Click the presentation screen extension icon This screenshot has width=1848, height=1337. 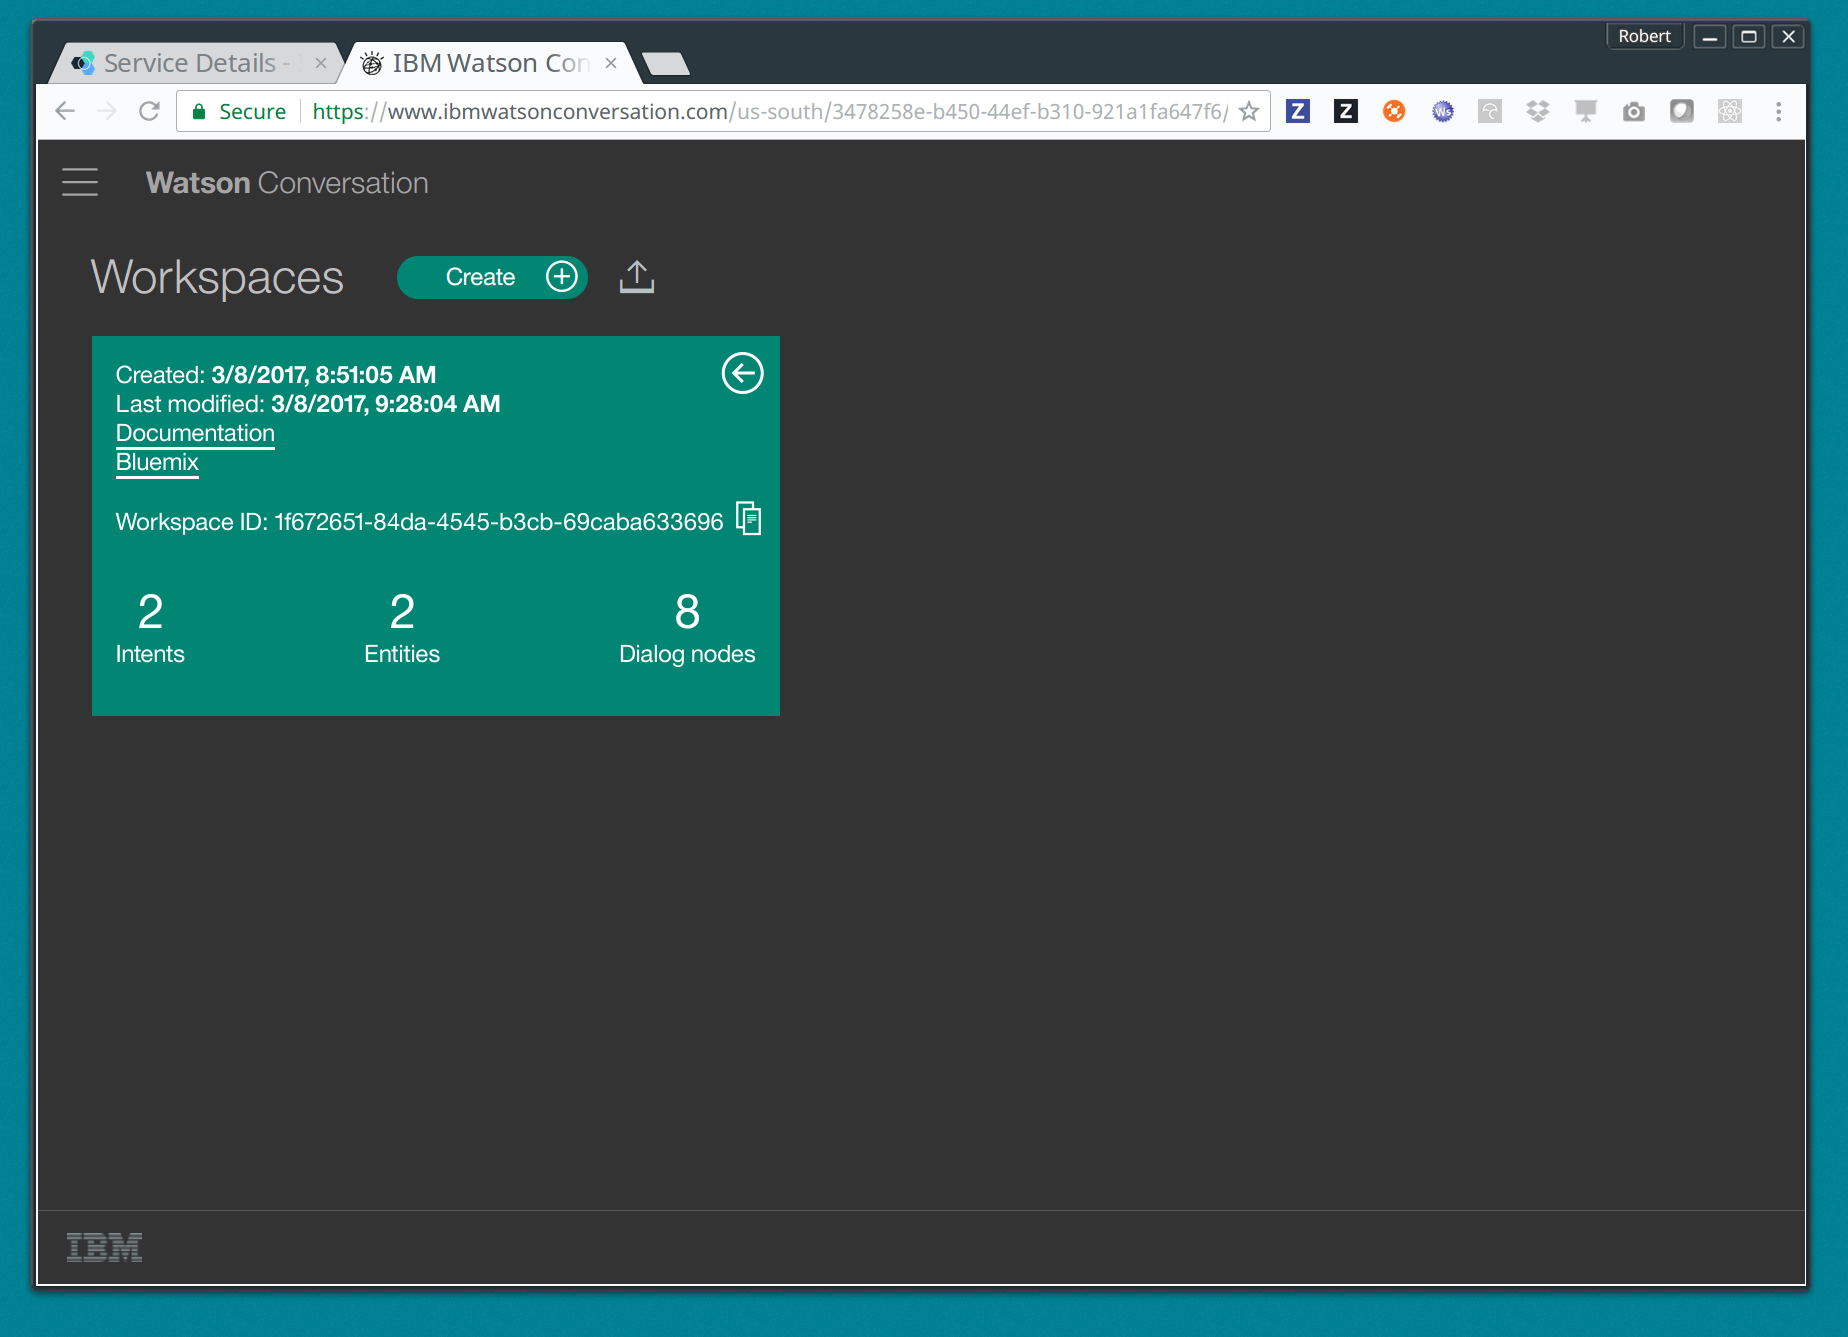click(1586, 111)
